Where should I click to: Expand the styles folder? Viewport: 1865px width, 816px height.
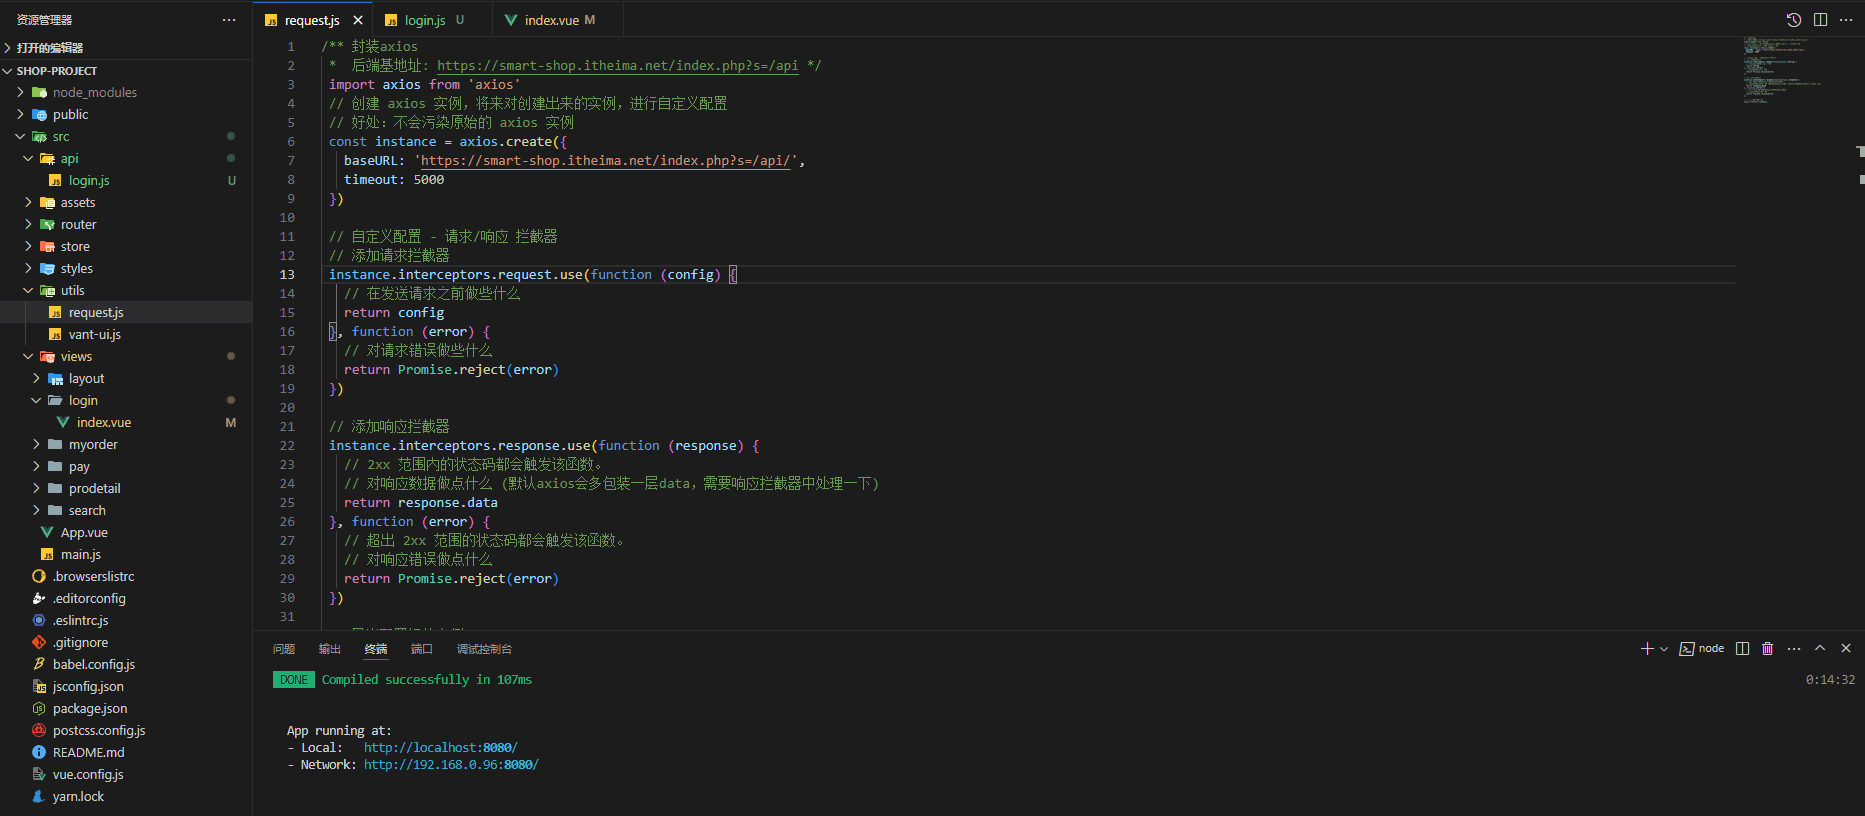click(x=126, y=268)
